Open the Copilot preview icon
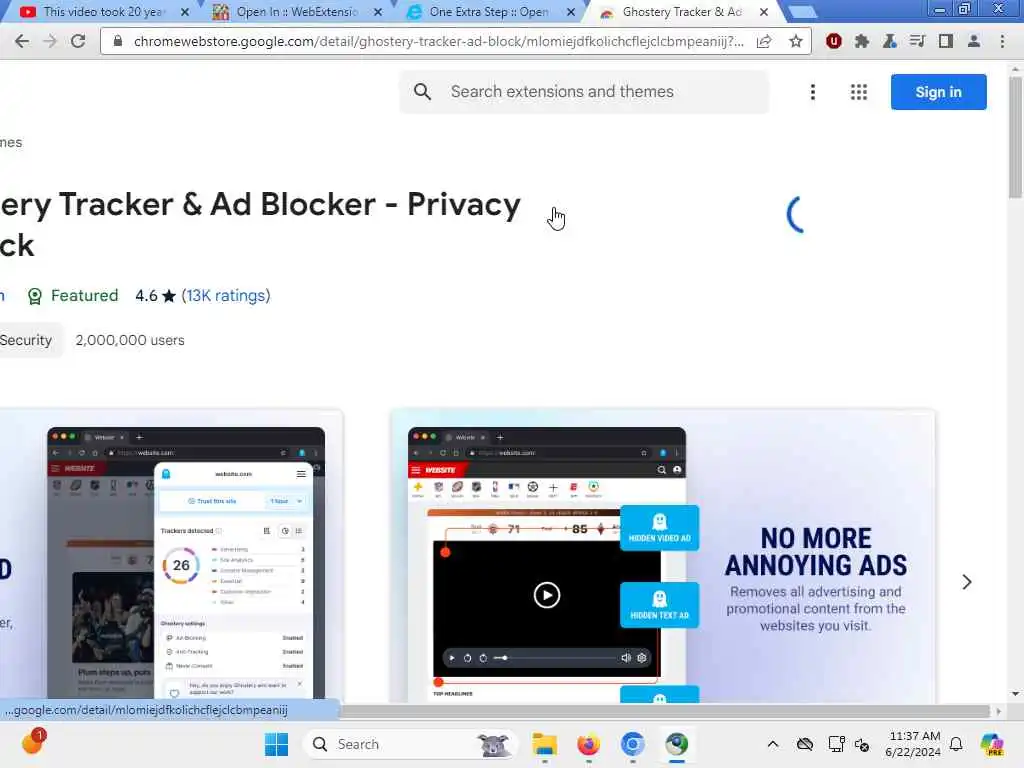 pyautogui.click(x=991, y=744)
